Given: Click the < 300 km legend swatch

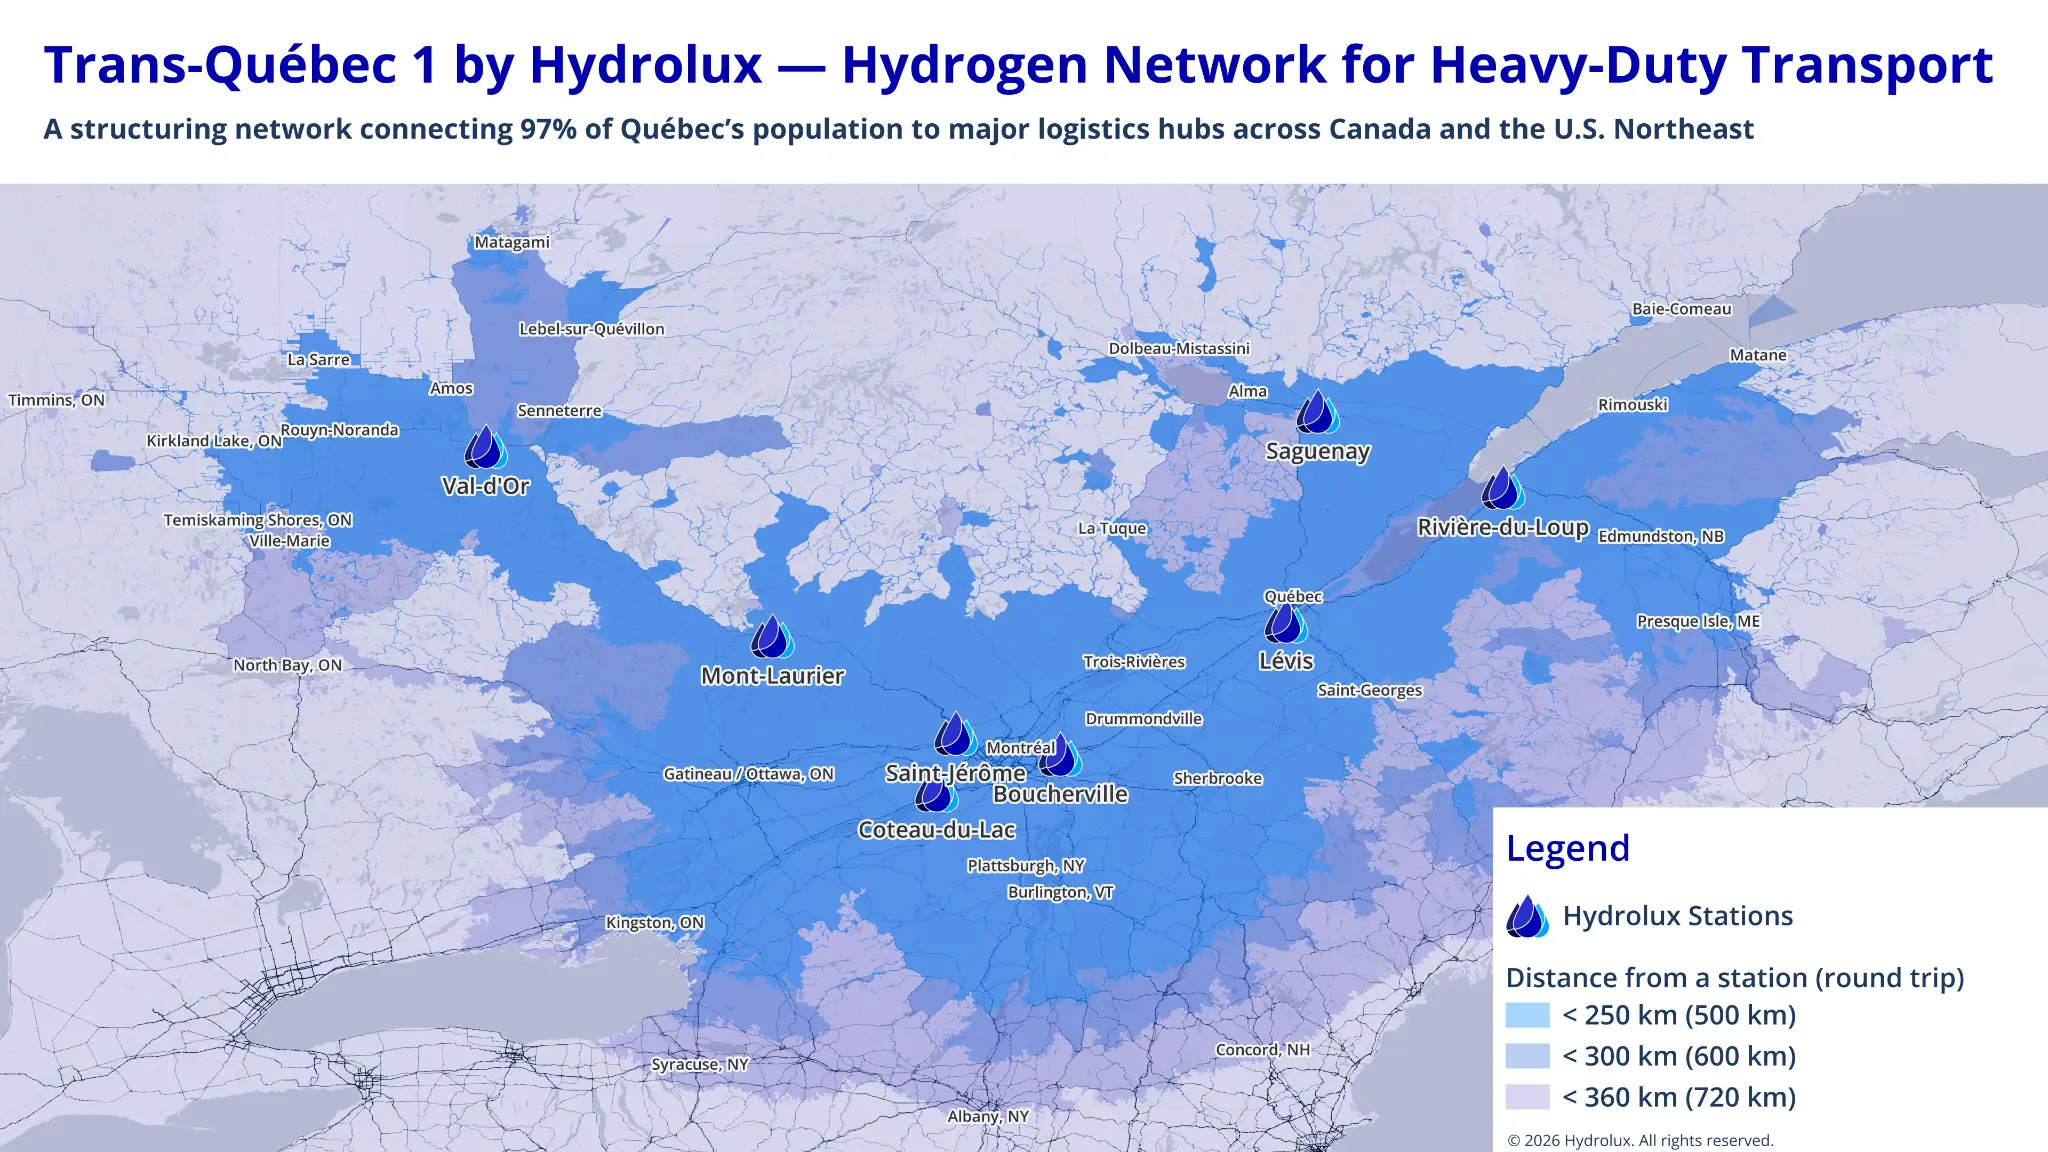Looking at the screenshot, I should 1527,1056.
